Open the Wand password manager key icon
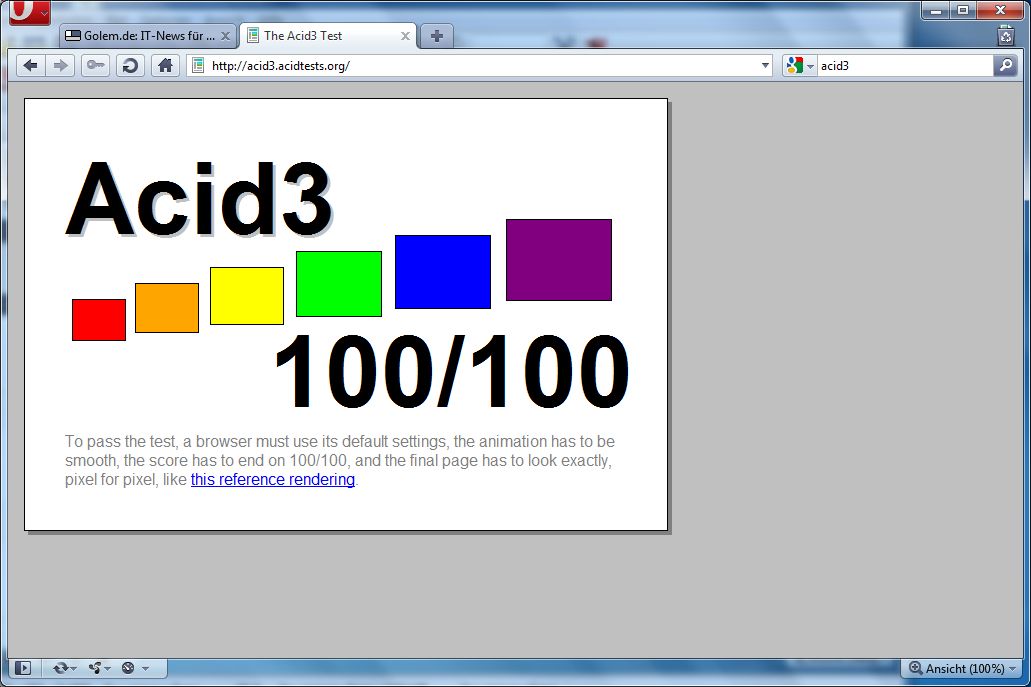1031x687 pixels. 94,65
